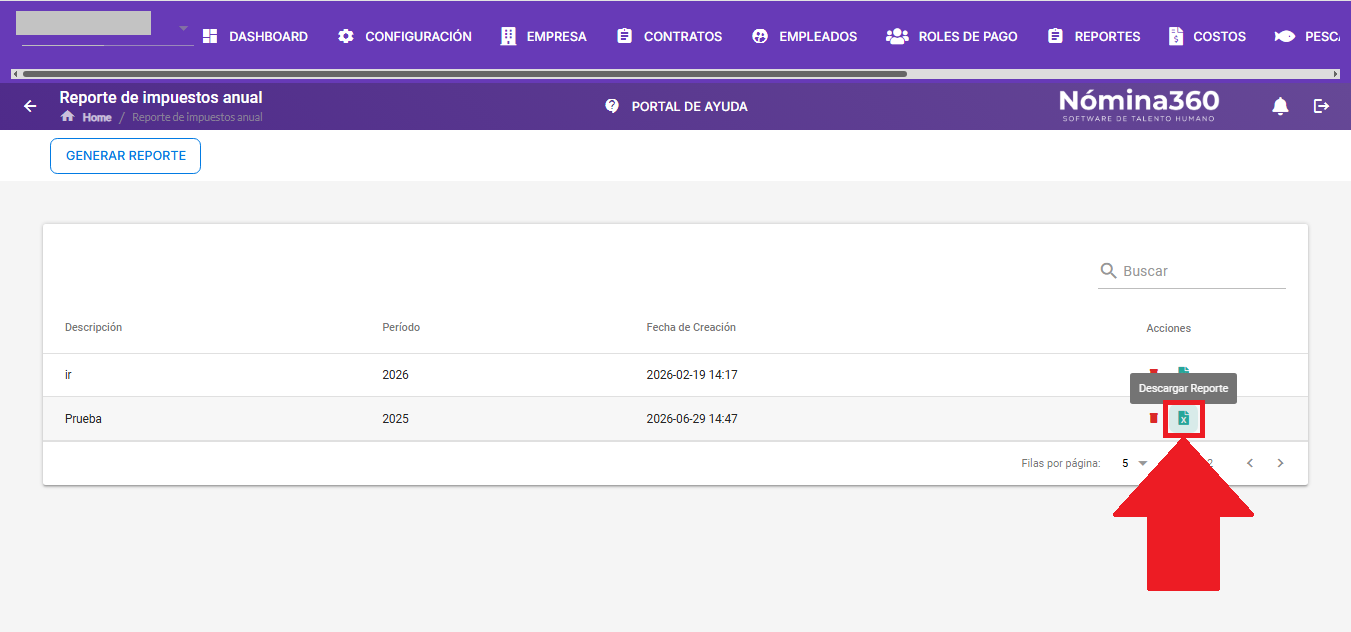Open the notifications bell
Viewport: 1351px width, 632px height.
[x=1280, y=106]
